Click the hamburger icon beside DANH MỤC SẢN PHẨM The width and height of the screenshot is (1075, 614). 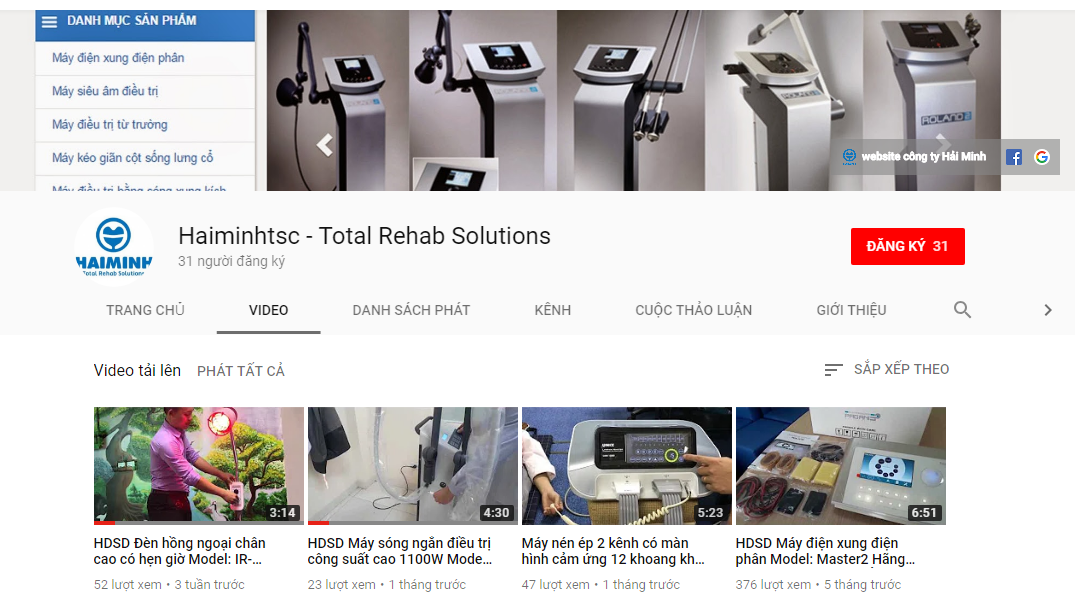coord(49,21)
